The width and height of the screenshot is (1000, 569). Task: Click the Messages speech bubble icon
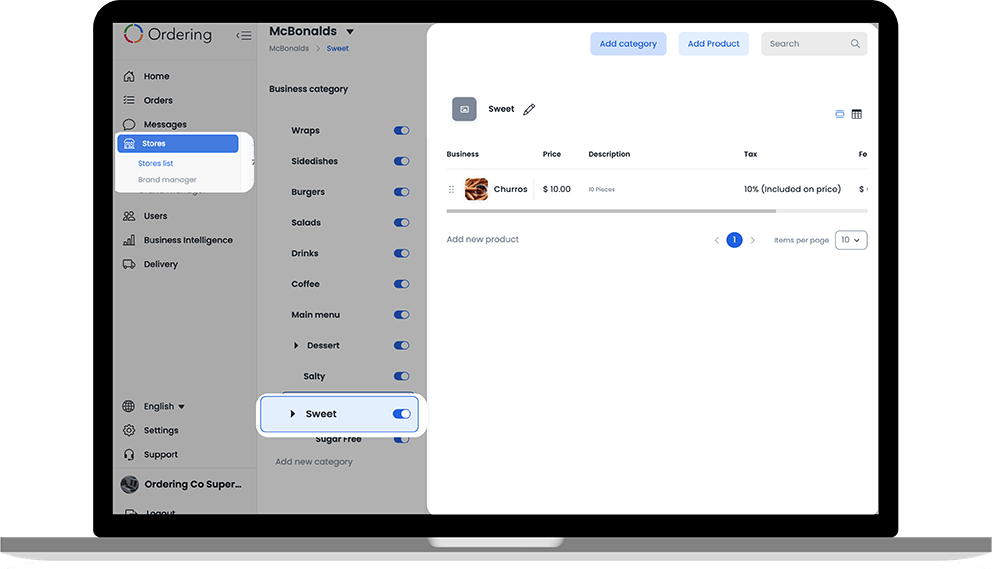(x=129, y=124)
